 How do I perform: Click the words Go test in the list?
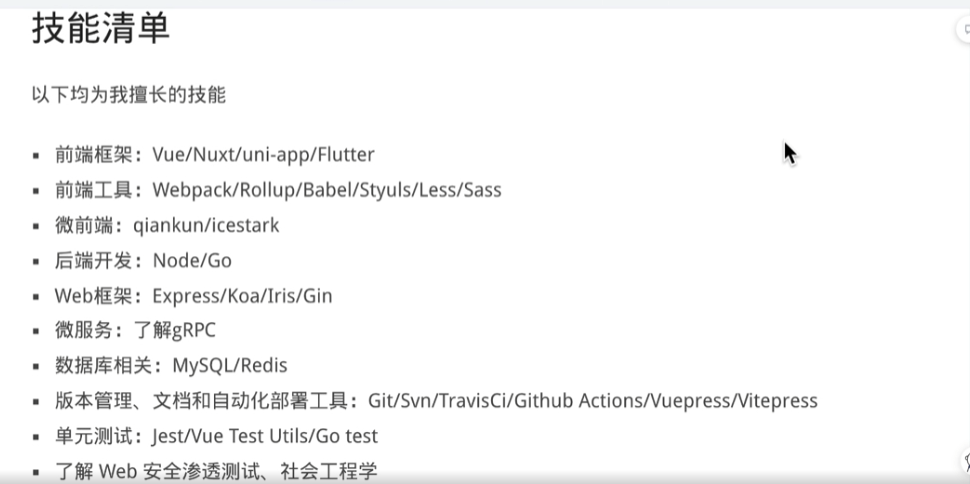coord(347,436)
